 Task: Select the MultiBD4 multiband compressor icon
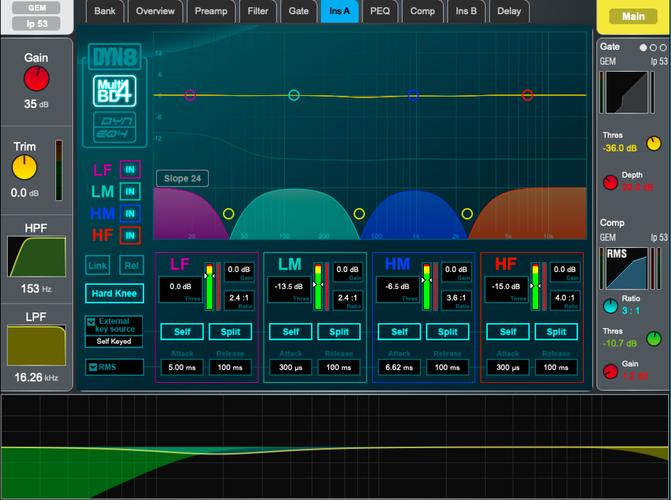pos(113,90)
